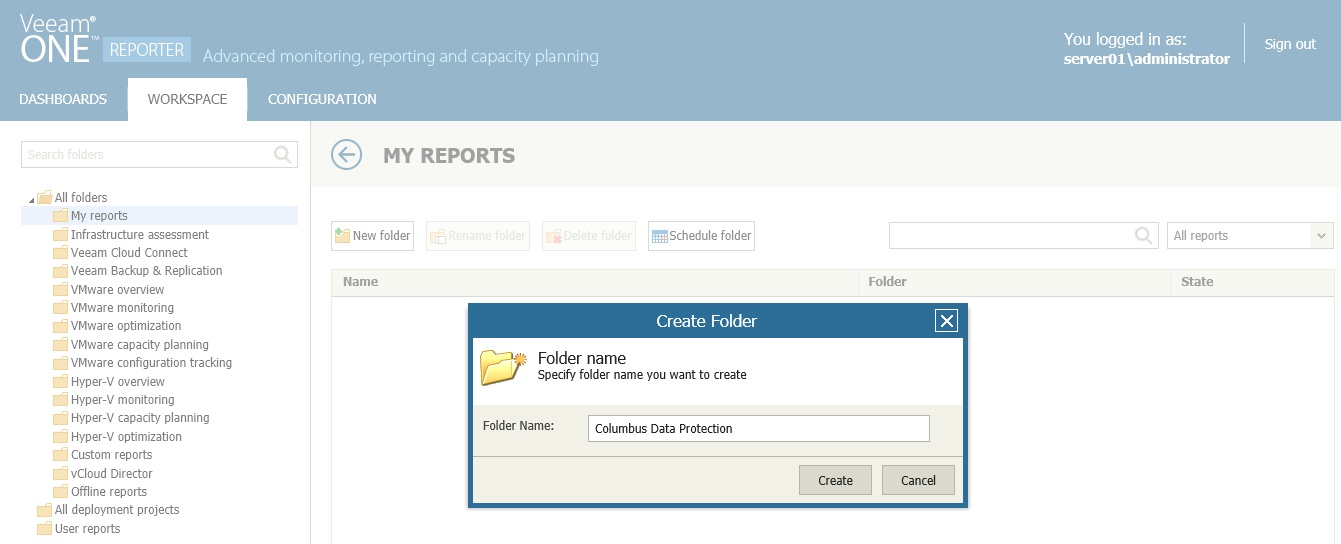Select the Hyper-V monitoring folder icon
Image resolution: width=1341 pixels, height=544 pixels.
click(x=61, y=400)
